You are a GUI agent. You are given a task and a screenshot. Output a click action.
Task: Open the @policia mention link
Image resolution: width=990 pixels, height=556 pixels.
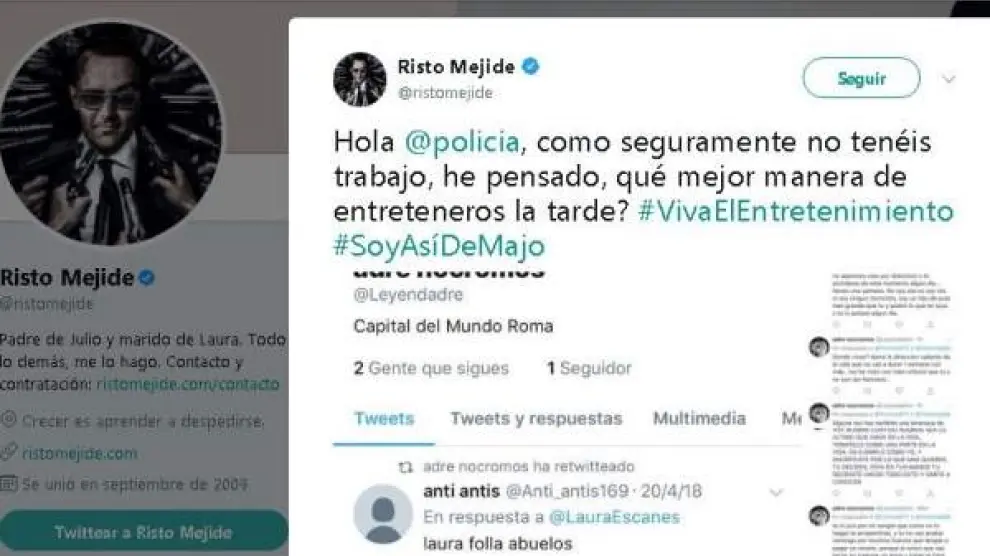click(462, 142)
